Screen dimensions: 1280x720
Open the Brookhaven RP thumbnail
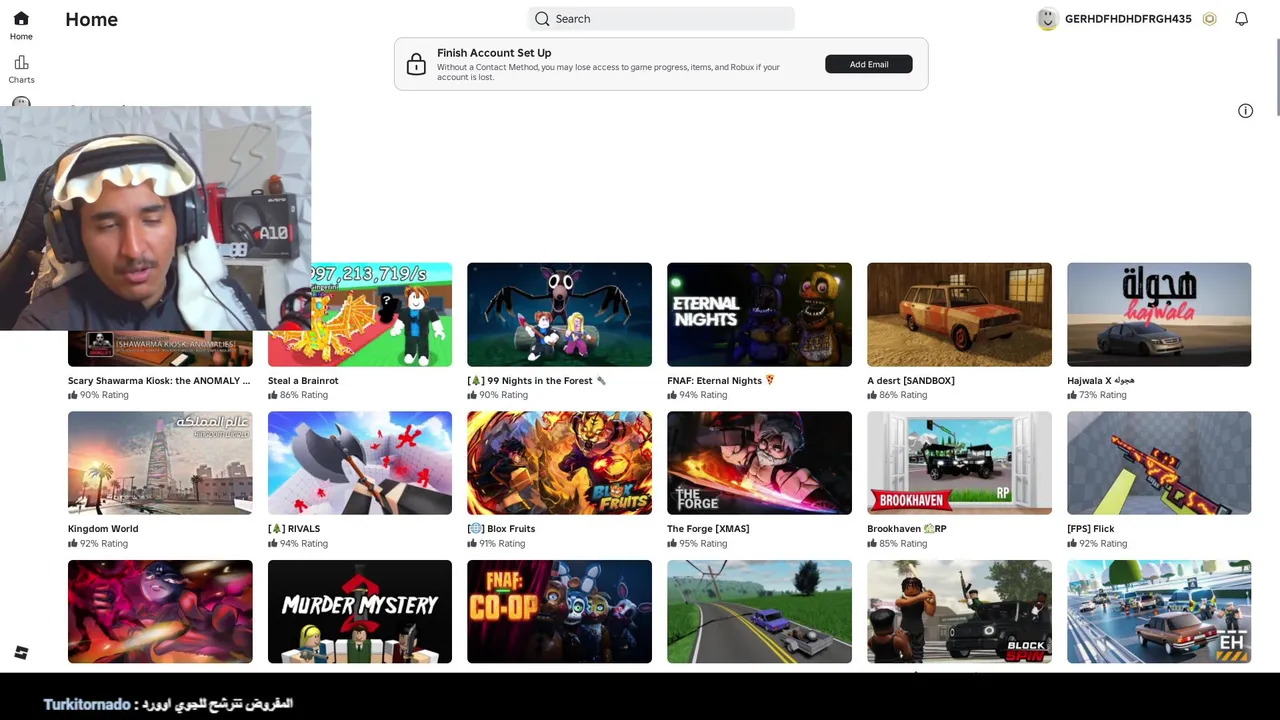[x=959, y=463]
